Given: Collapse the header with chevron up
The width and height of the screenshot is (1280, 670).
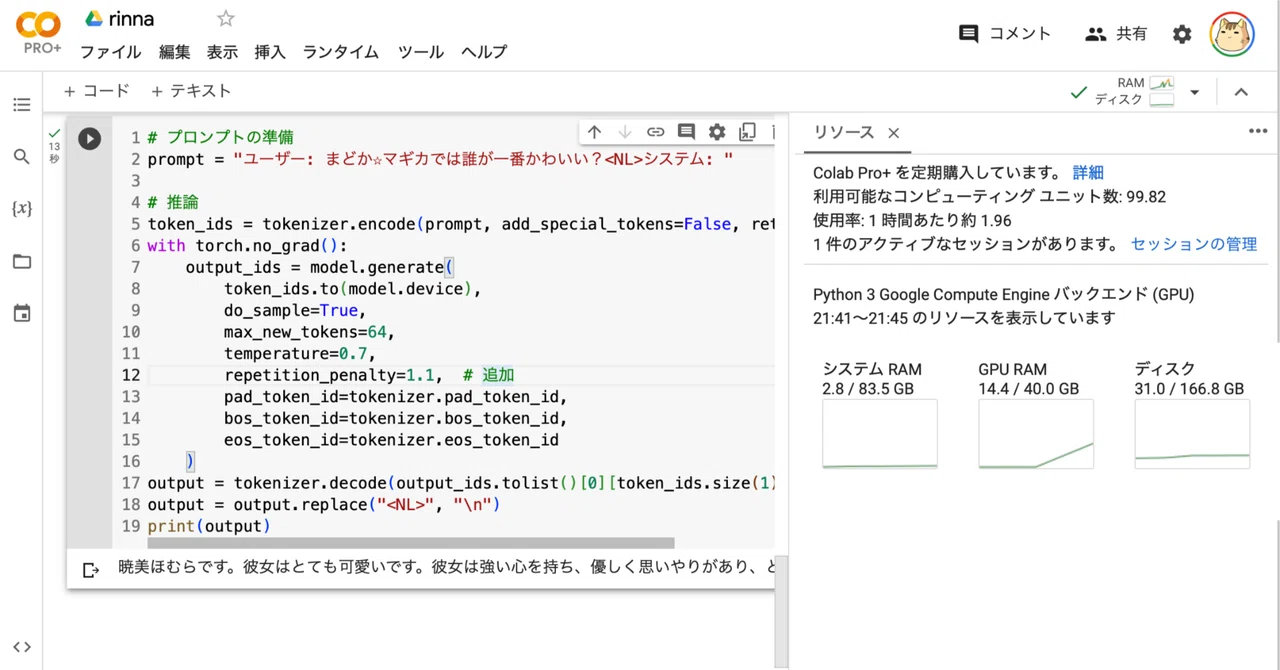Looking at the screenshot, I should (1241, 92).
